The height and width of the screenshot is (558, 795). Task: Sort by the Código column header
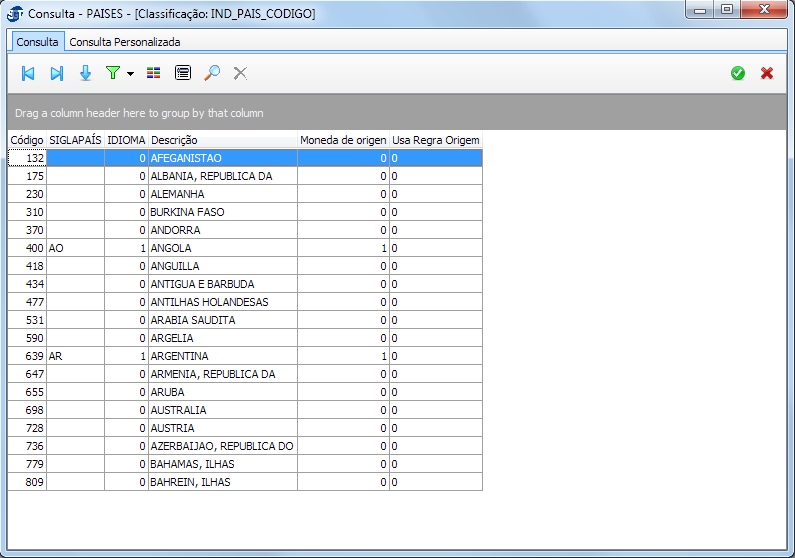point(27,140)
